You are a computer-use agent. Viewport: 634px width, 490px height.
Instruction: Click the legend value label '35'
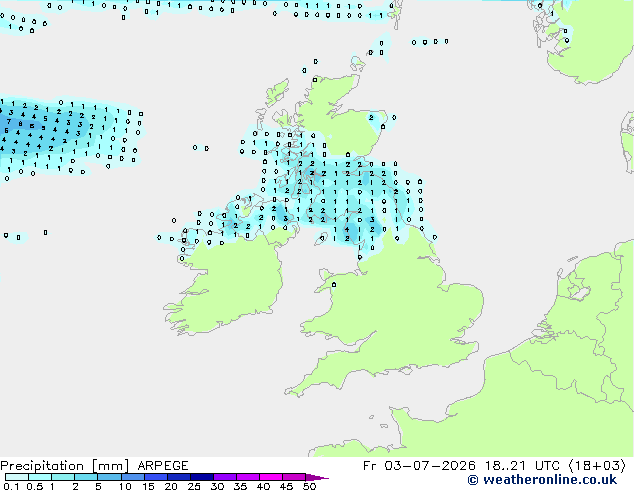pos(240,486)
